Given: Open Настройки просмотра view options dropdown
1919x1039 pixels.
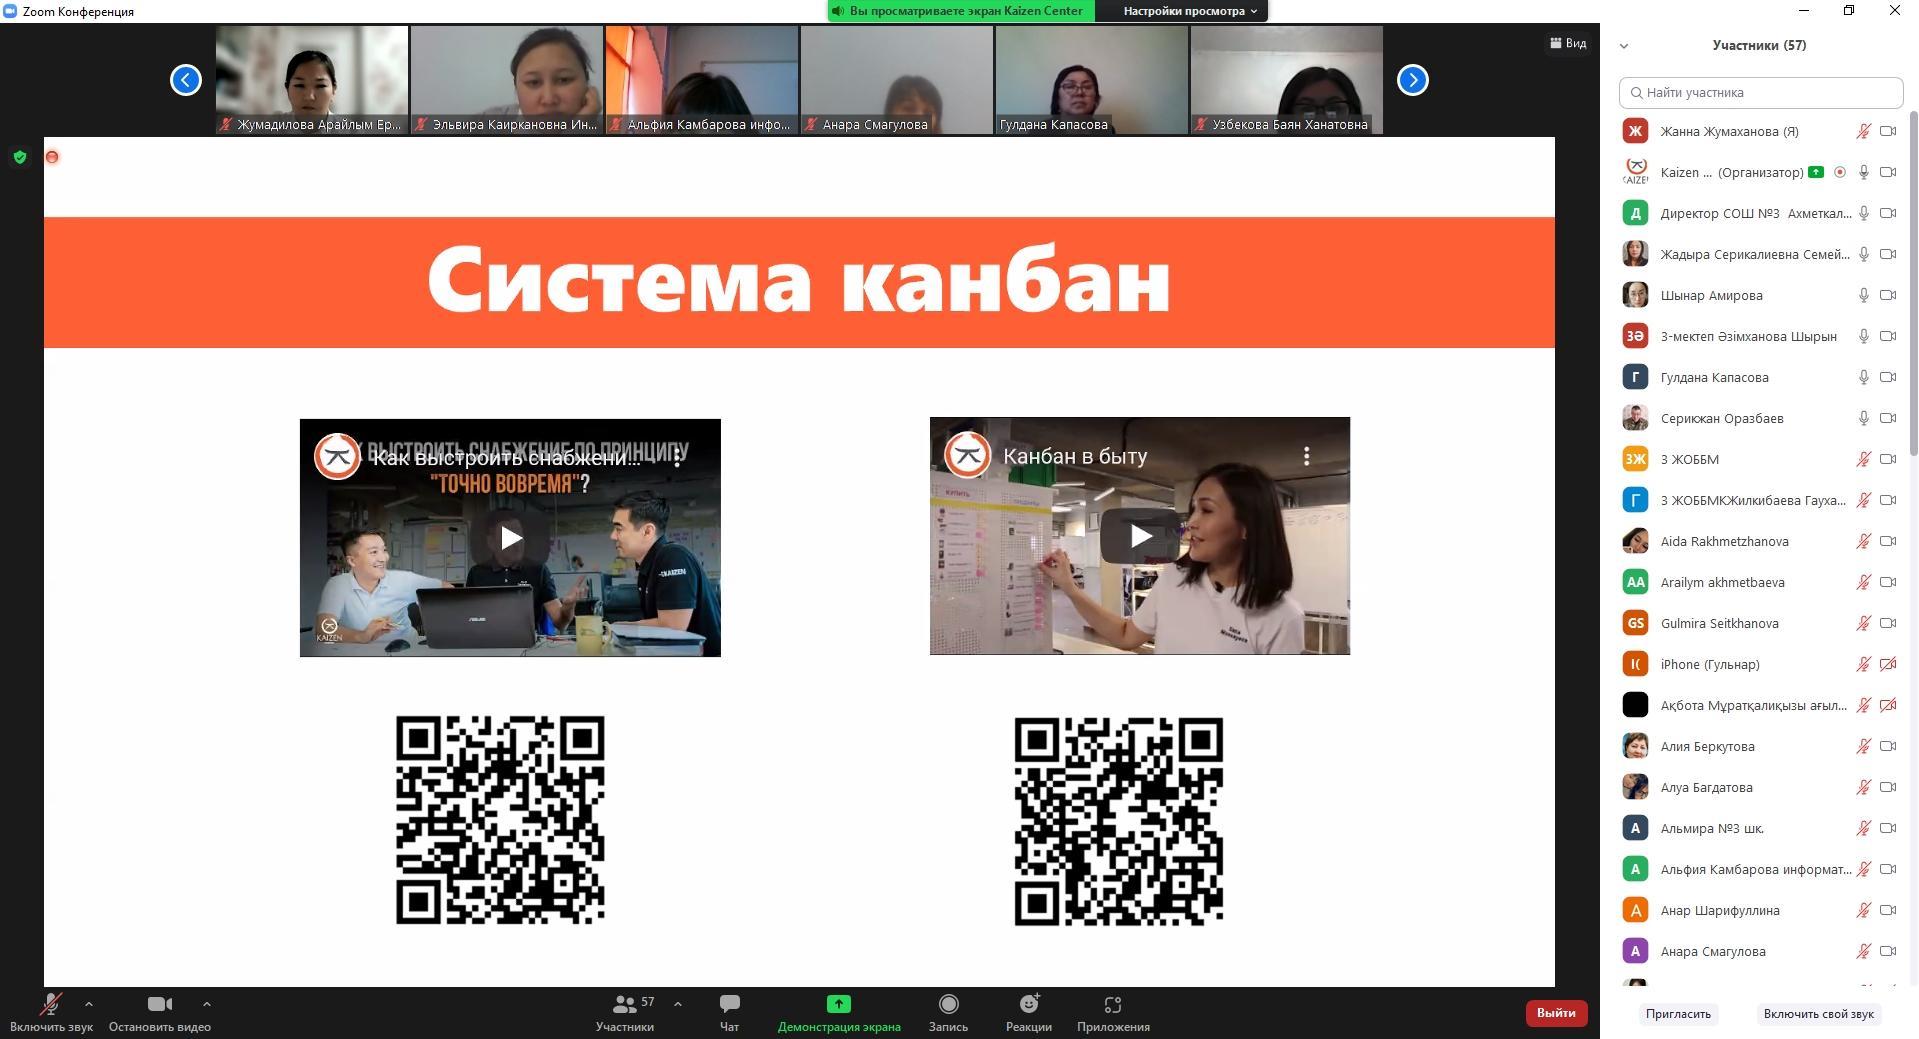Looking at the screenshot, I should 1189,11.
